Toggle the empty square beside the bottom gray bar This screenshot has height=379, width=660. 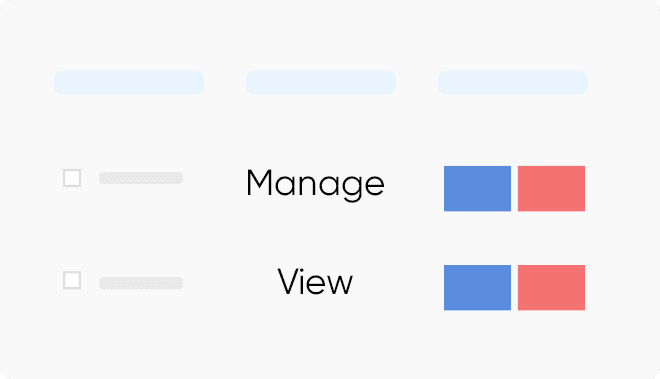point(72,280)
